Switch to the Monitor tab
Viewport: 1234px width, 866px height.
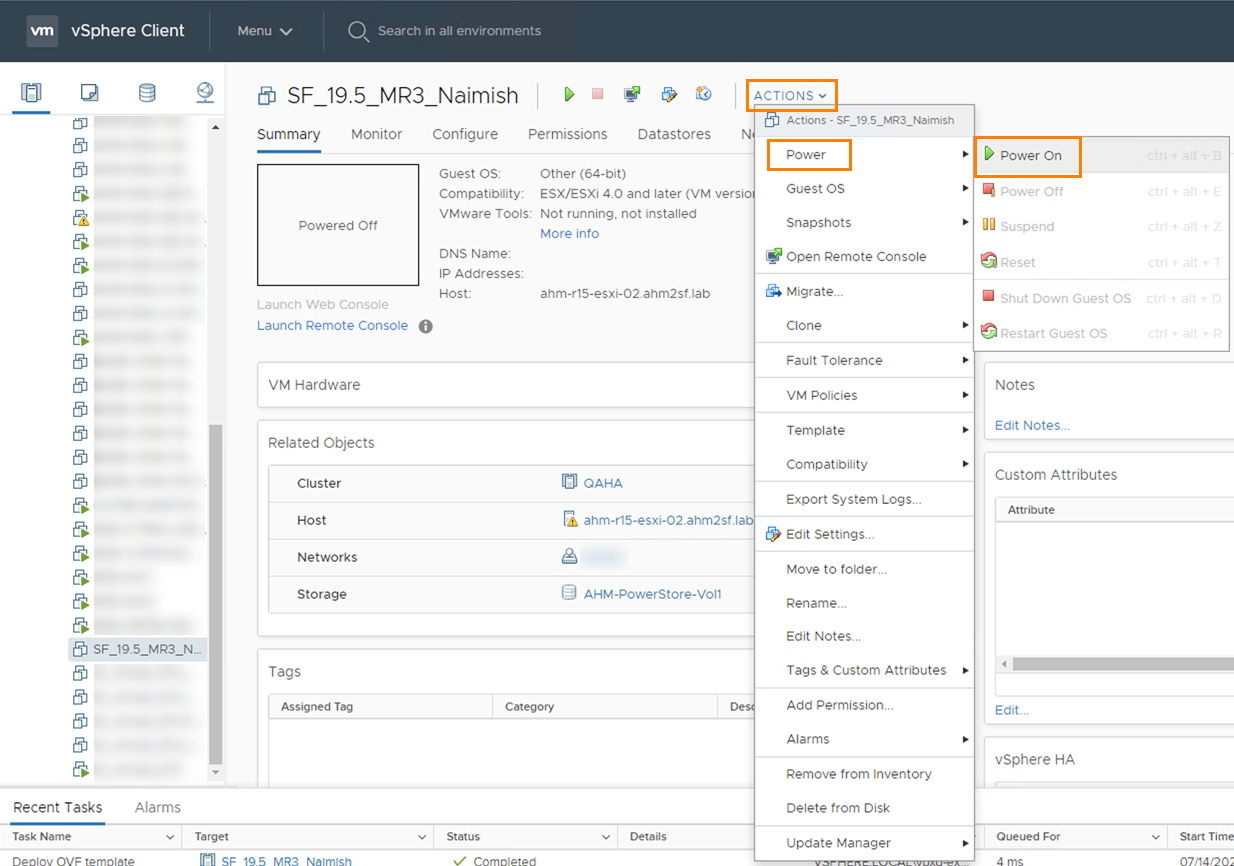tap(377, 134)
